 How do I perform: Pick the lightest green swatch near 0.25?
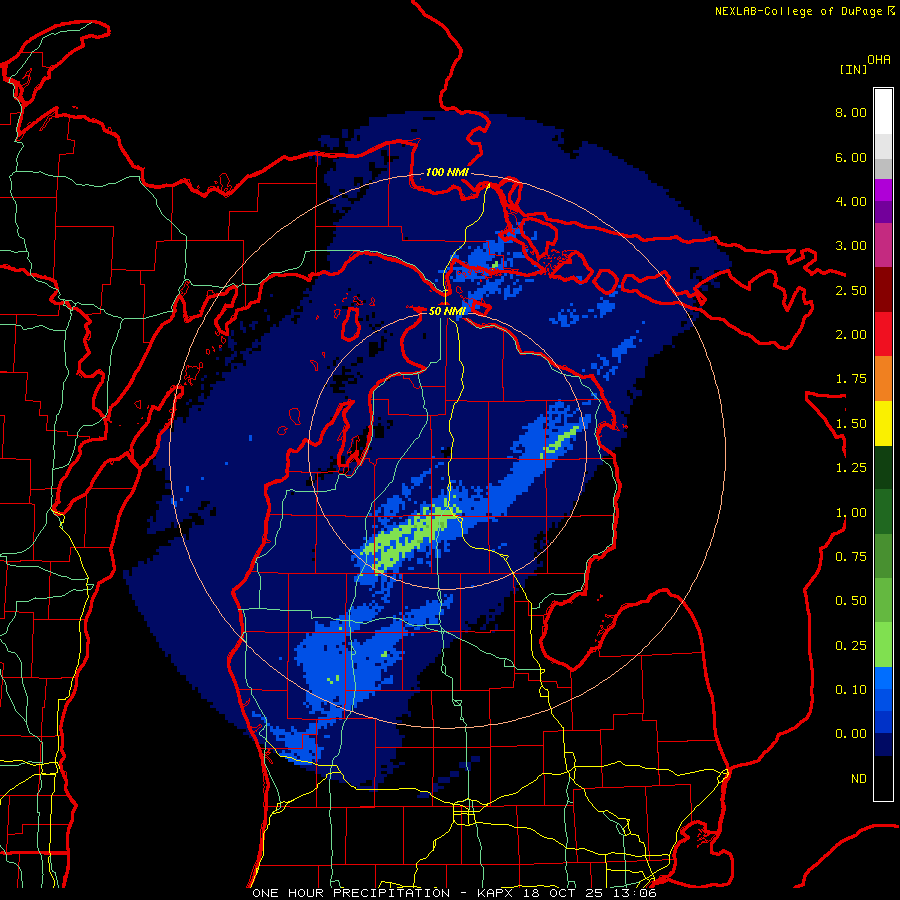[x=883, y=645]
